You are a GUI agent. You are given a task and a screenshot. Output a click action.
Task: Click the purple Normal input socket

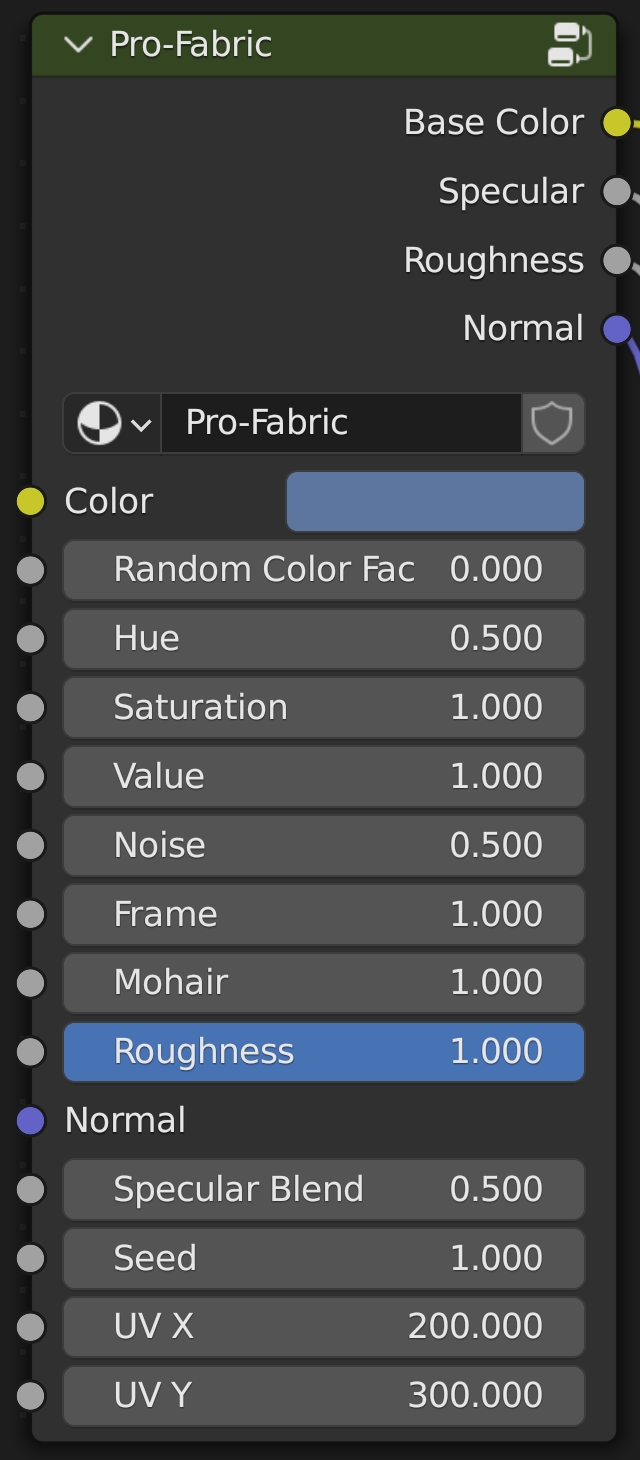tap(31, 1121)
